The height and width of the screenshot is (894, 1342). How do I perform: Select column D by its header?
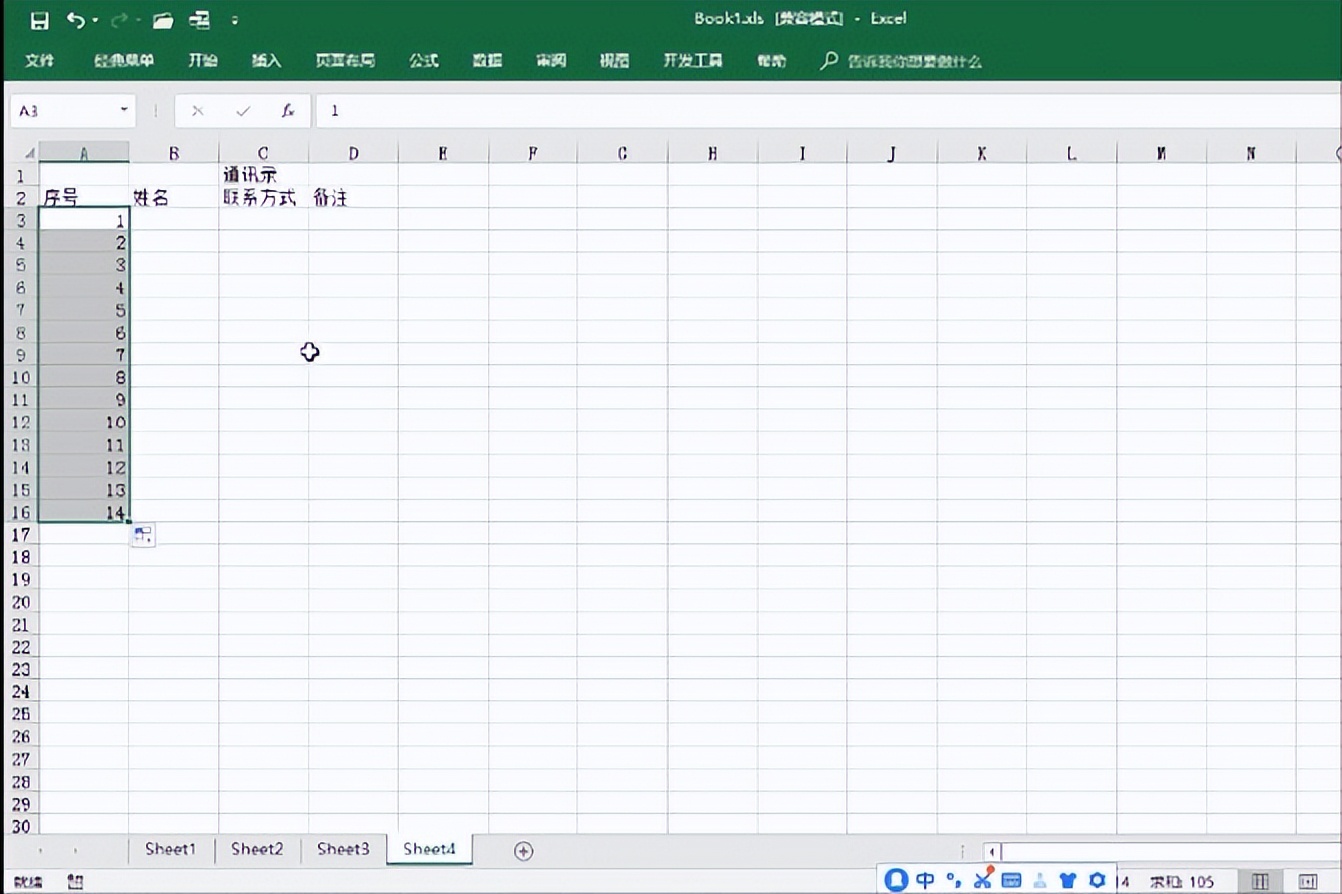pyautogui.click(x=353, y=153)
